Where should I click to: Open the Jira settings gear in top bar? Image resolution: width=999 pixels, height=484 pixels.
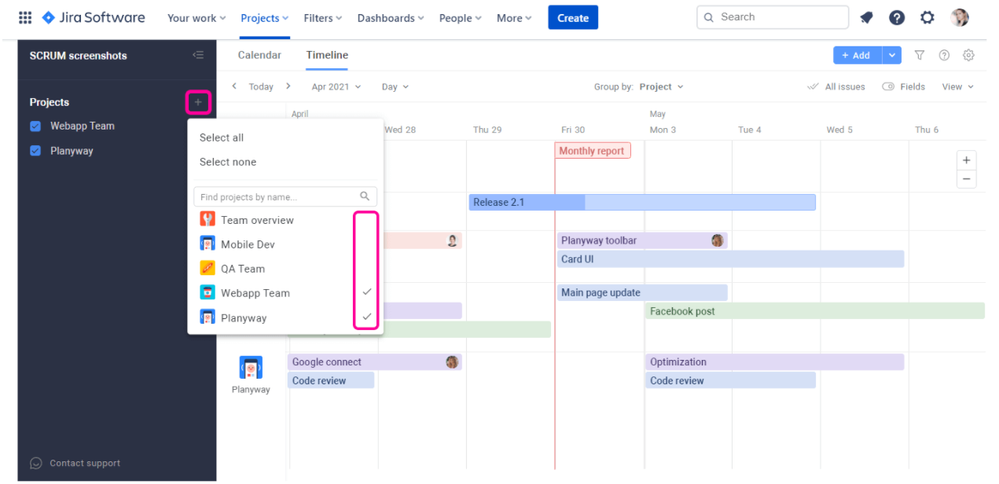[x=927, y=18]
